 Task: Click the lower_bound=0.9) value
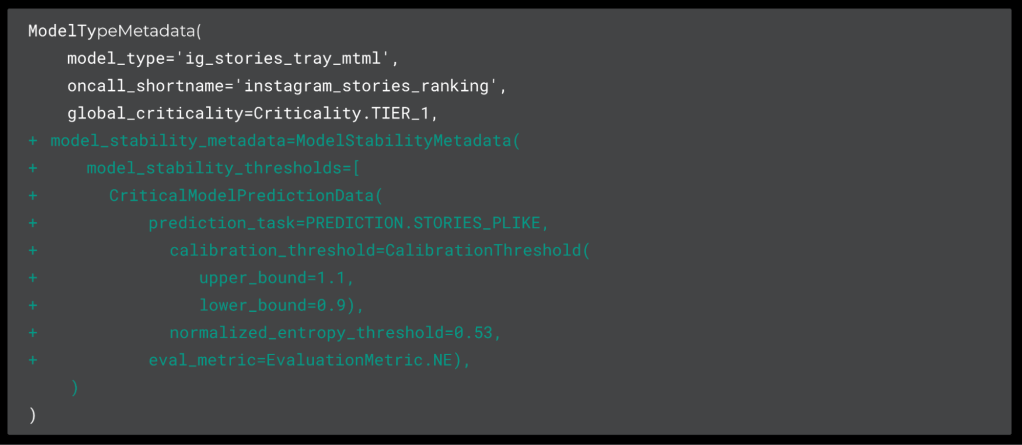coord(282,306)
